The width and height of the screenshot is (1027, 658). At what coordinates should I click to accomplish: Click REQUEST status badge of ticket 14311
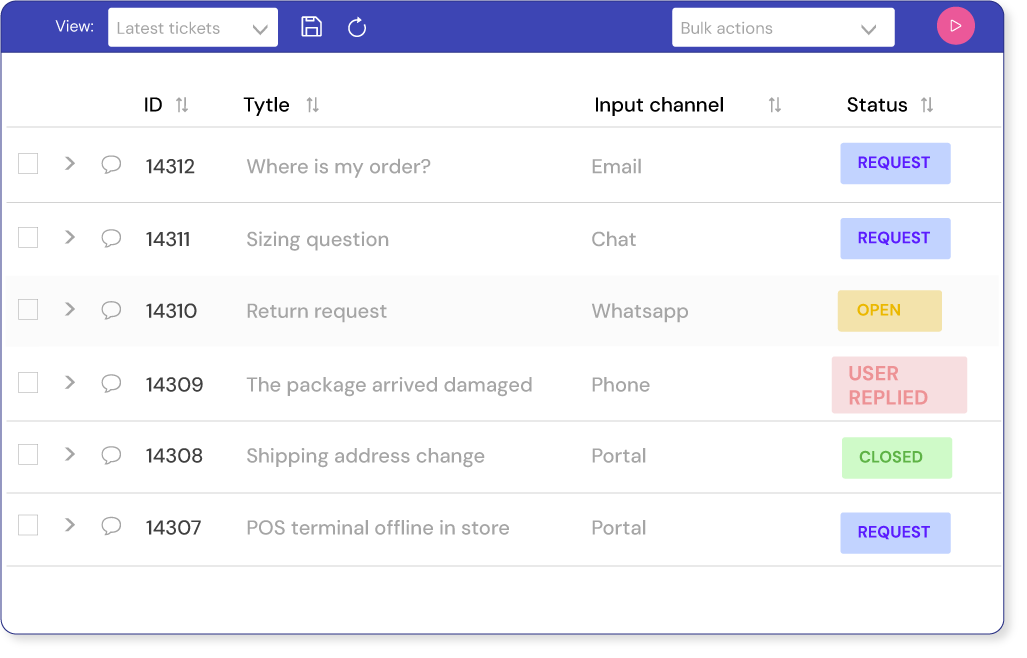tap(895, 238)
